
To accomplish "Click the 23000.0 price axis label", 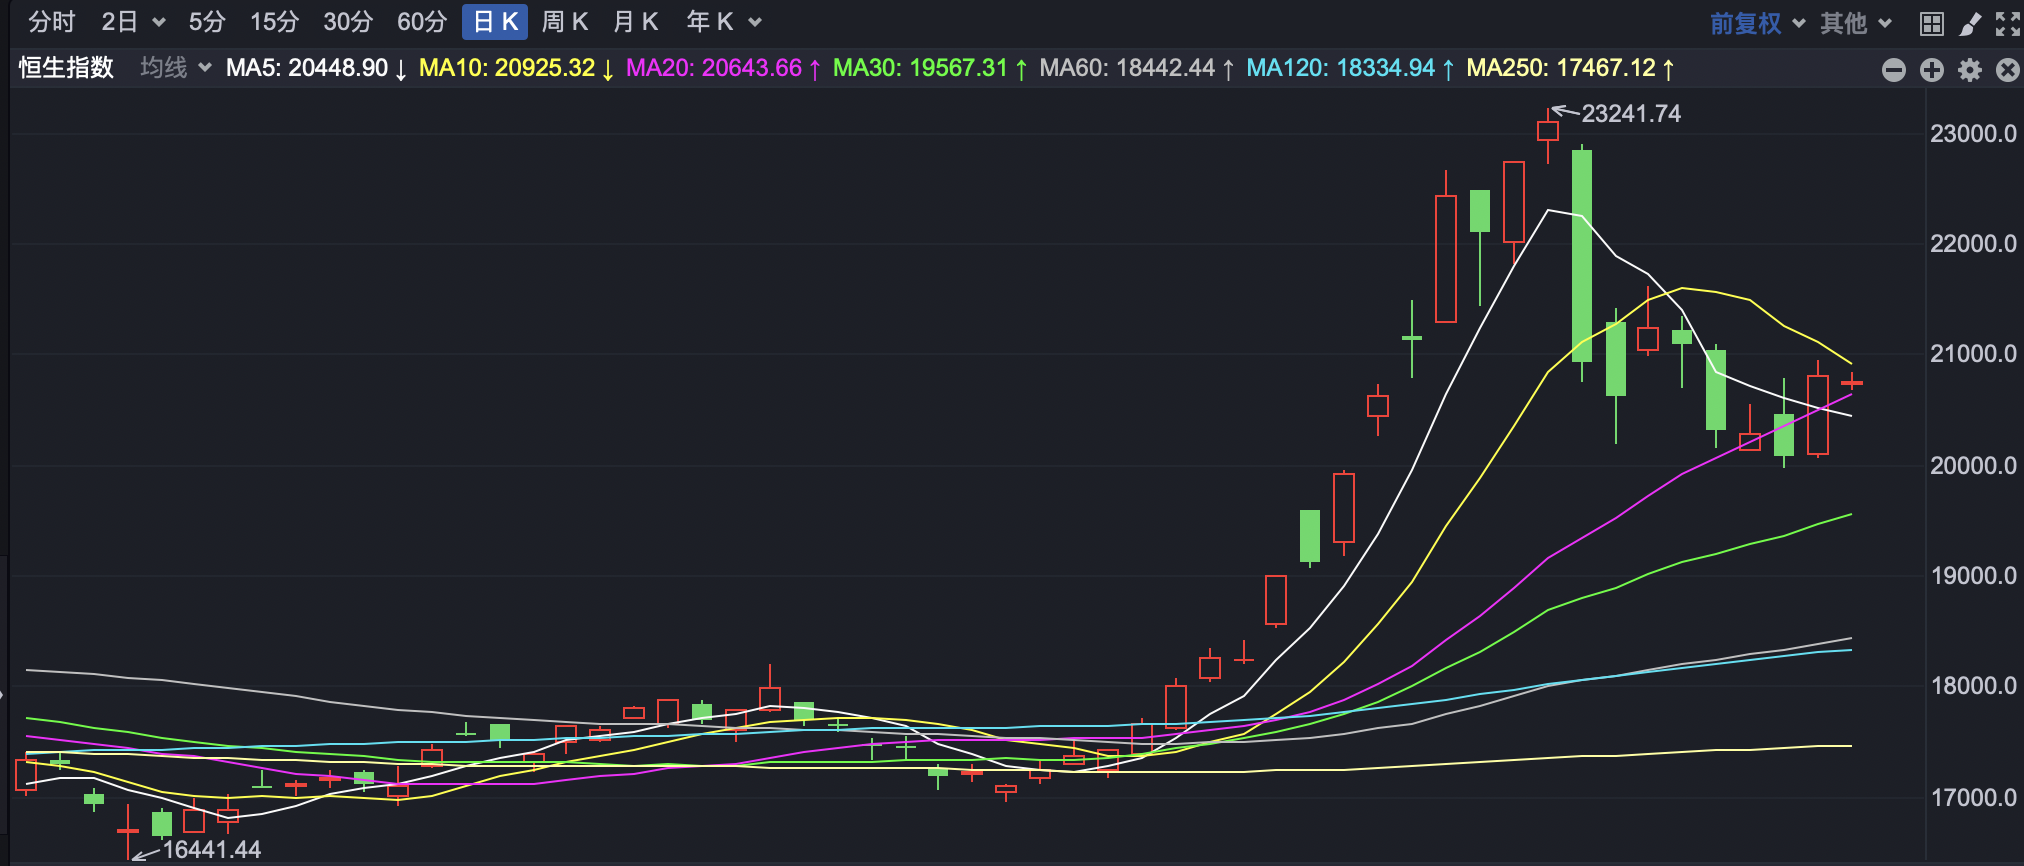I will click(x=1973, y=134).
